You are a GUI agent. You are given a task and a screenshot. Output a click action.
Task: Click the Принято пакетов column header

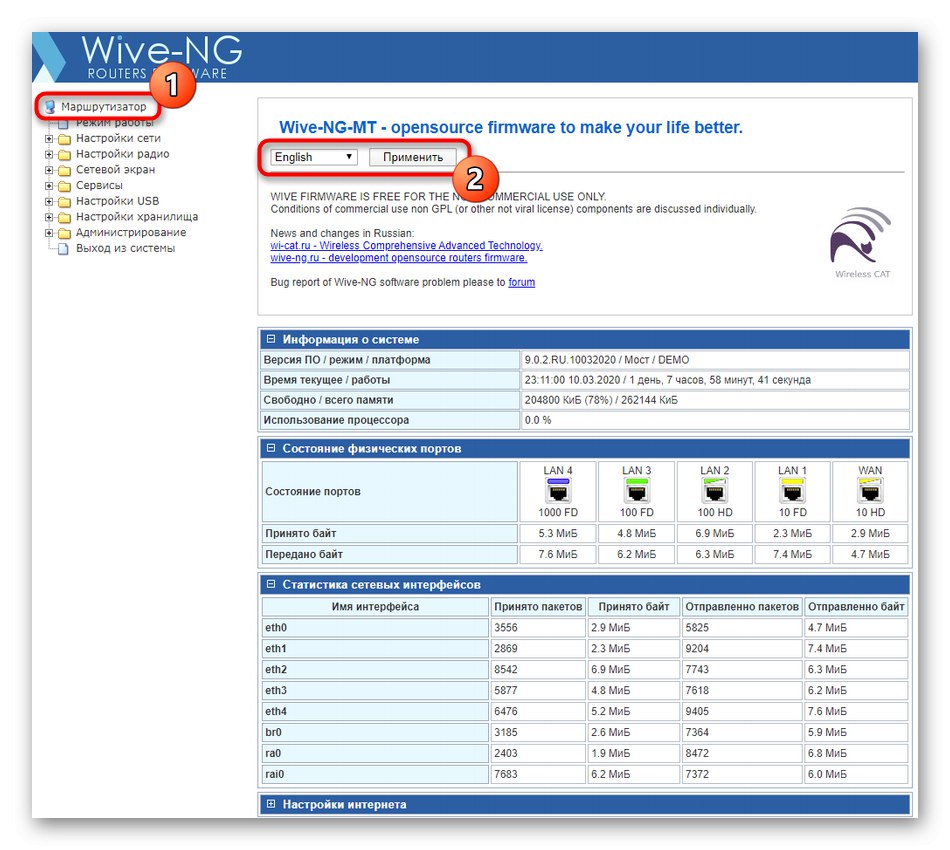click(x=538, y=606)
